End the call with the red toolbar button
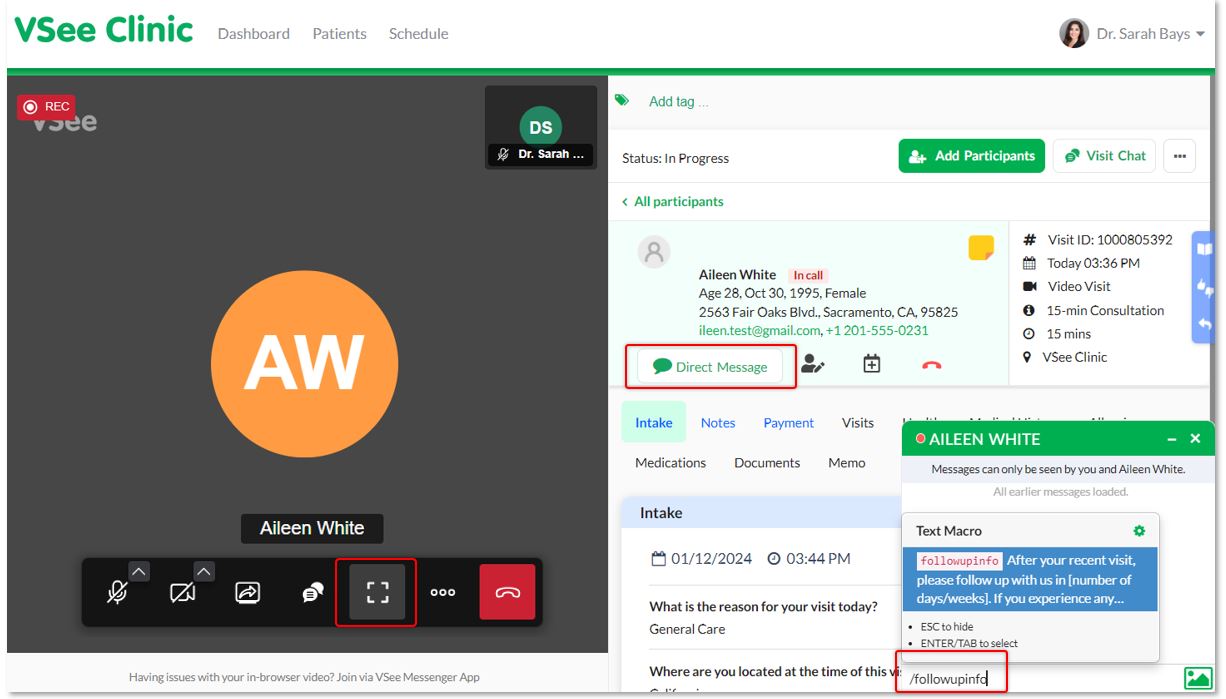 [508, 592]
